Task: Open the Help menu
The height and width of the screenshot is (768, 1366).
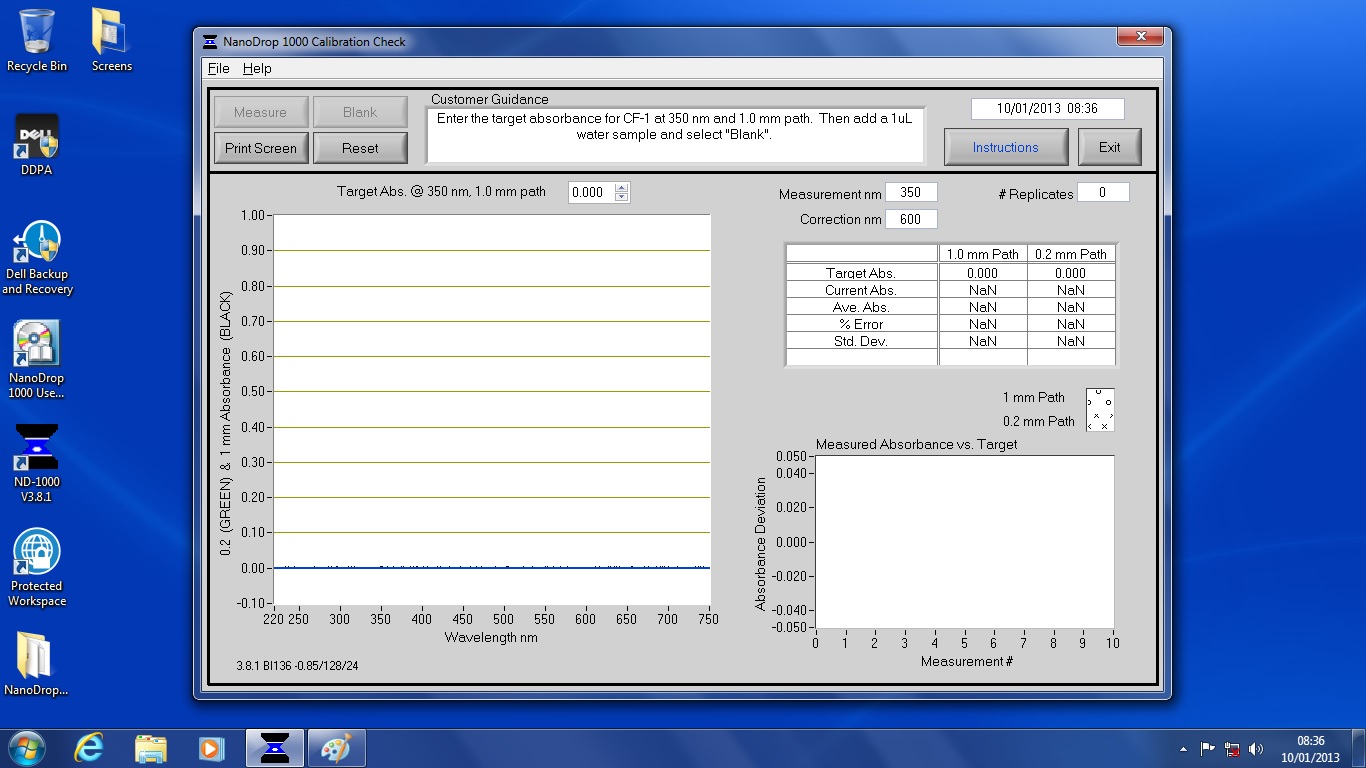Action: point(257,69)
